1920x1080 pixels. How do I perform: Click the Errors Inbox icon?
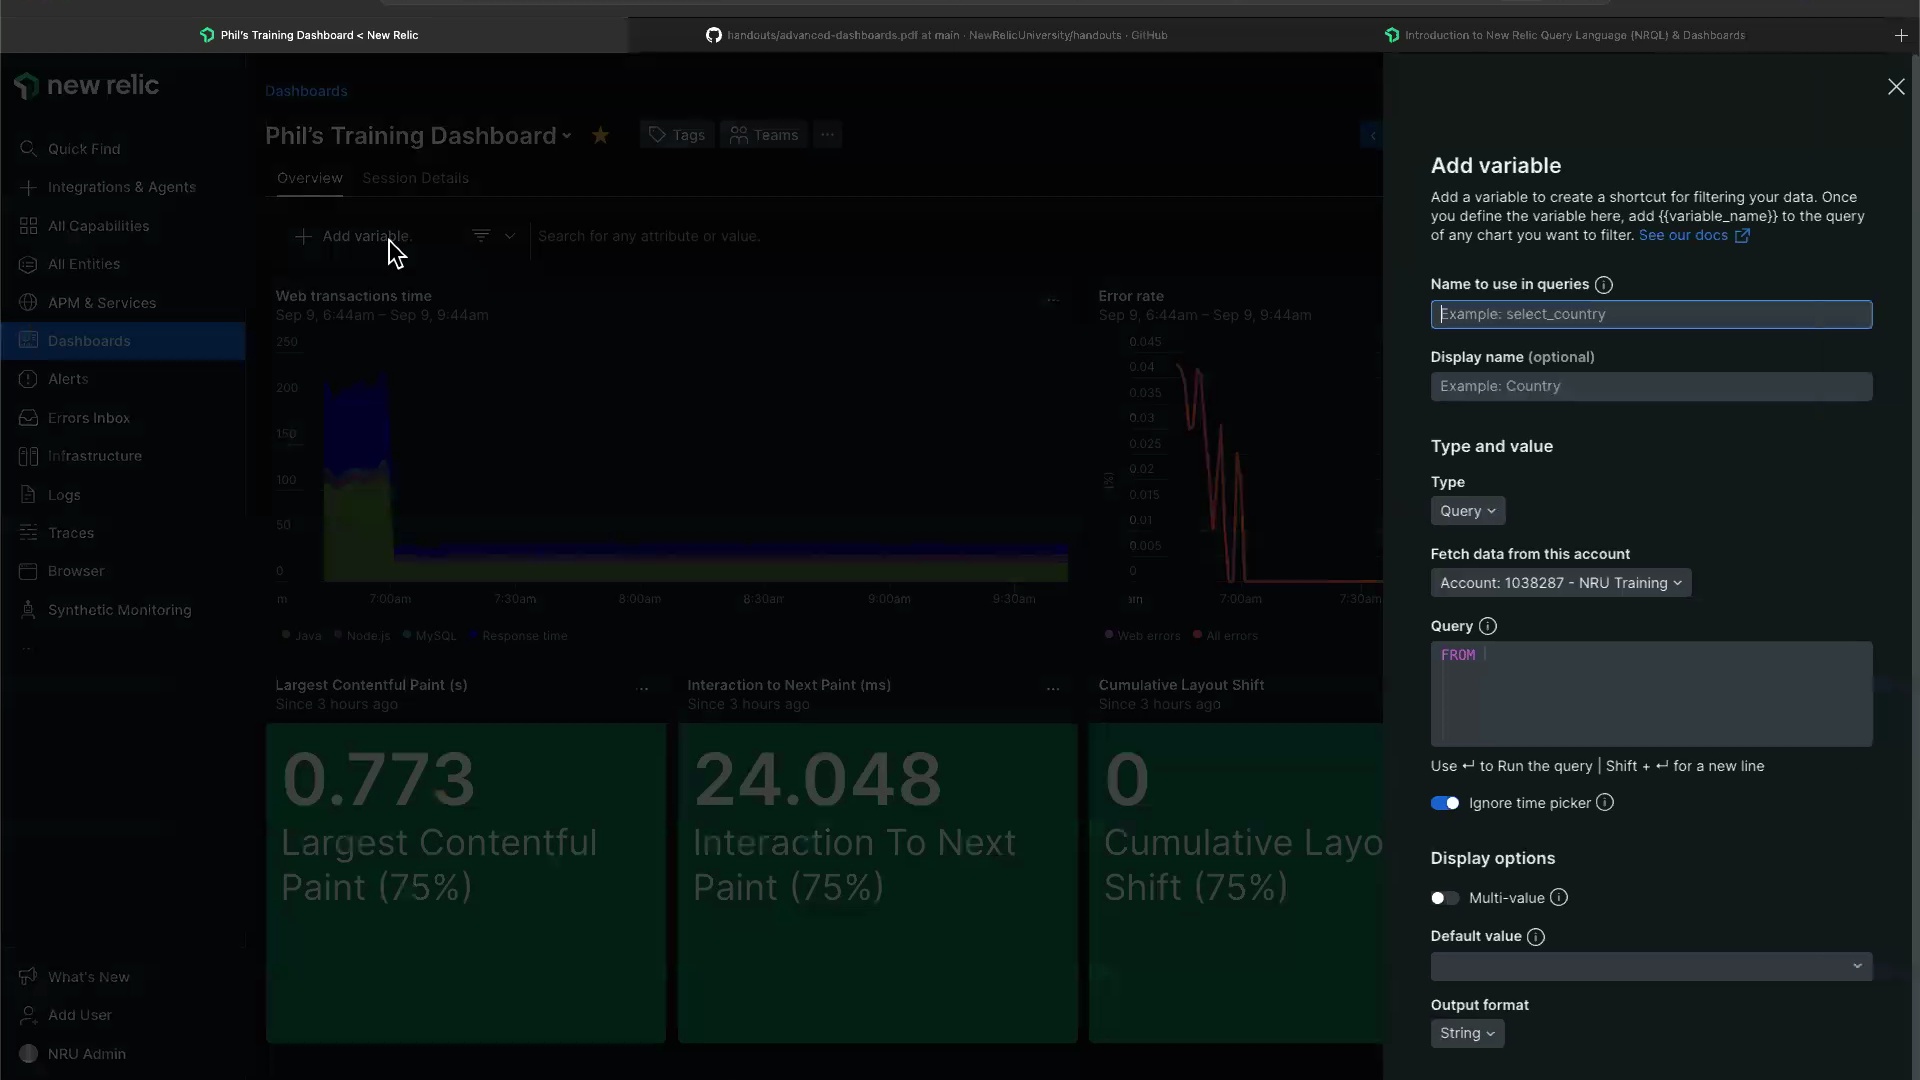click(28, 418)
